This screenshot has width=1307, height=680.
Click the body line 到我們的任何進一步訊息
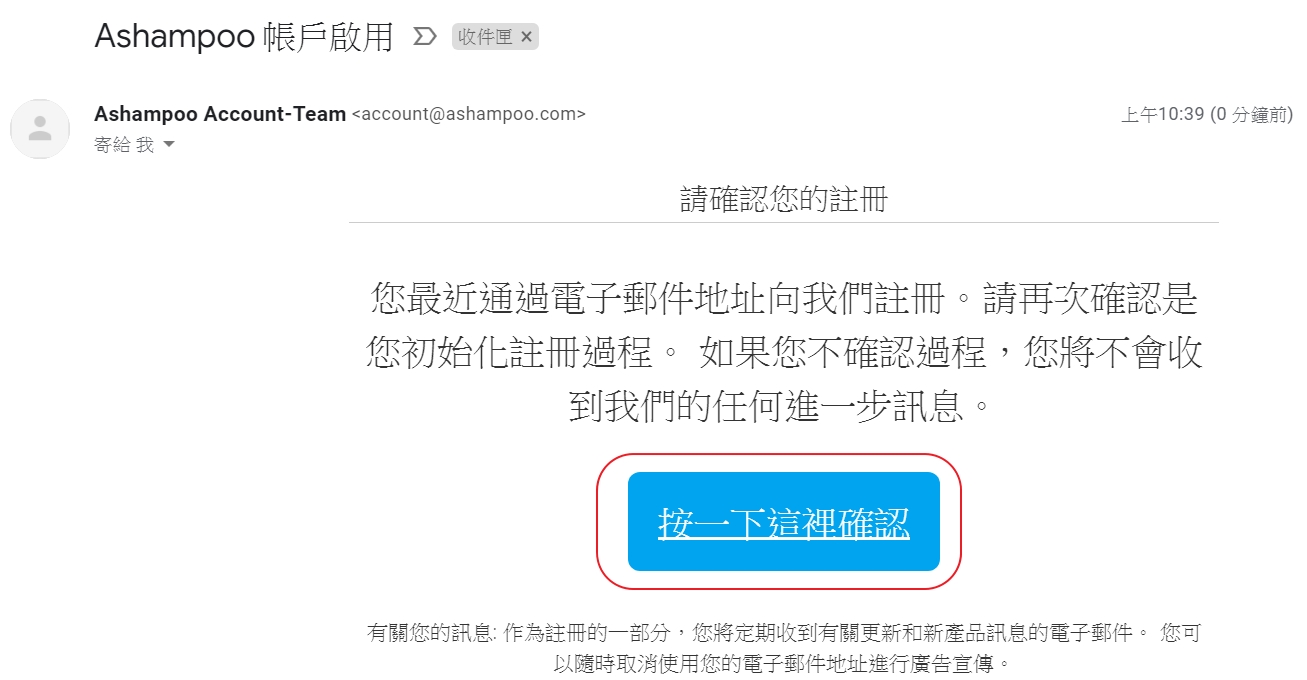click(784, 406)
